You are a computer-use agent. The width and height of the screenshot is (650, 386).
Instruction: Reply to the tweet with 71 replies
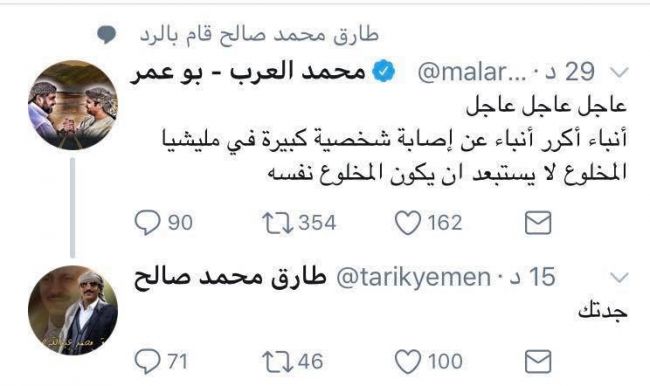click(x=147, y=361)
